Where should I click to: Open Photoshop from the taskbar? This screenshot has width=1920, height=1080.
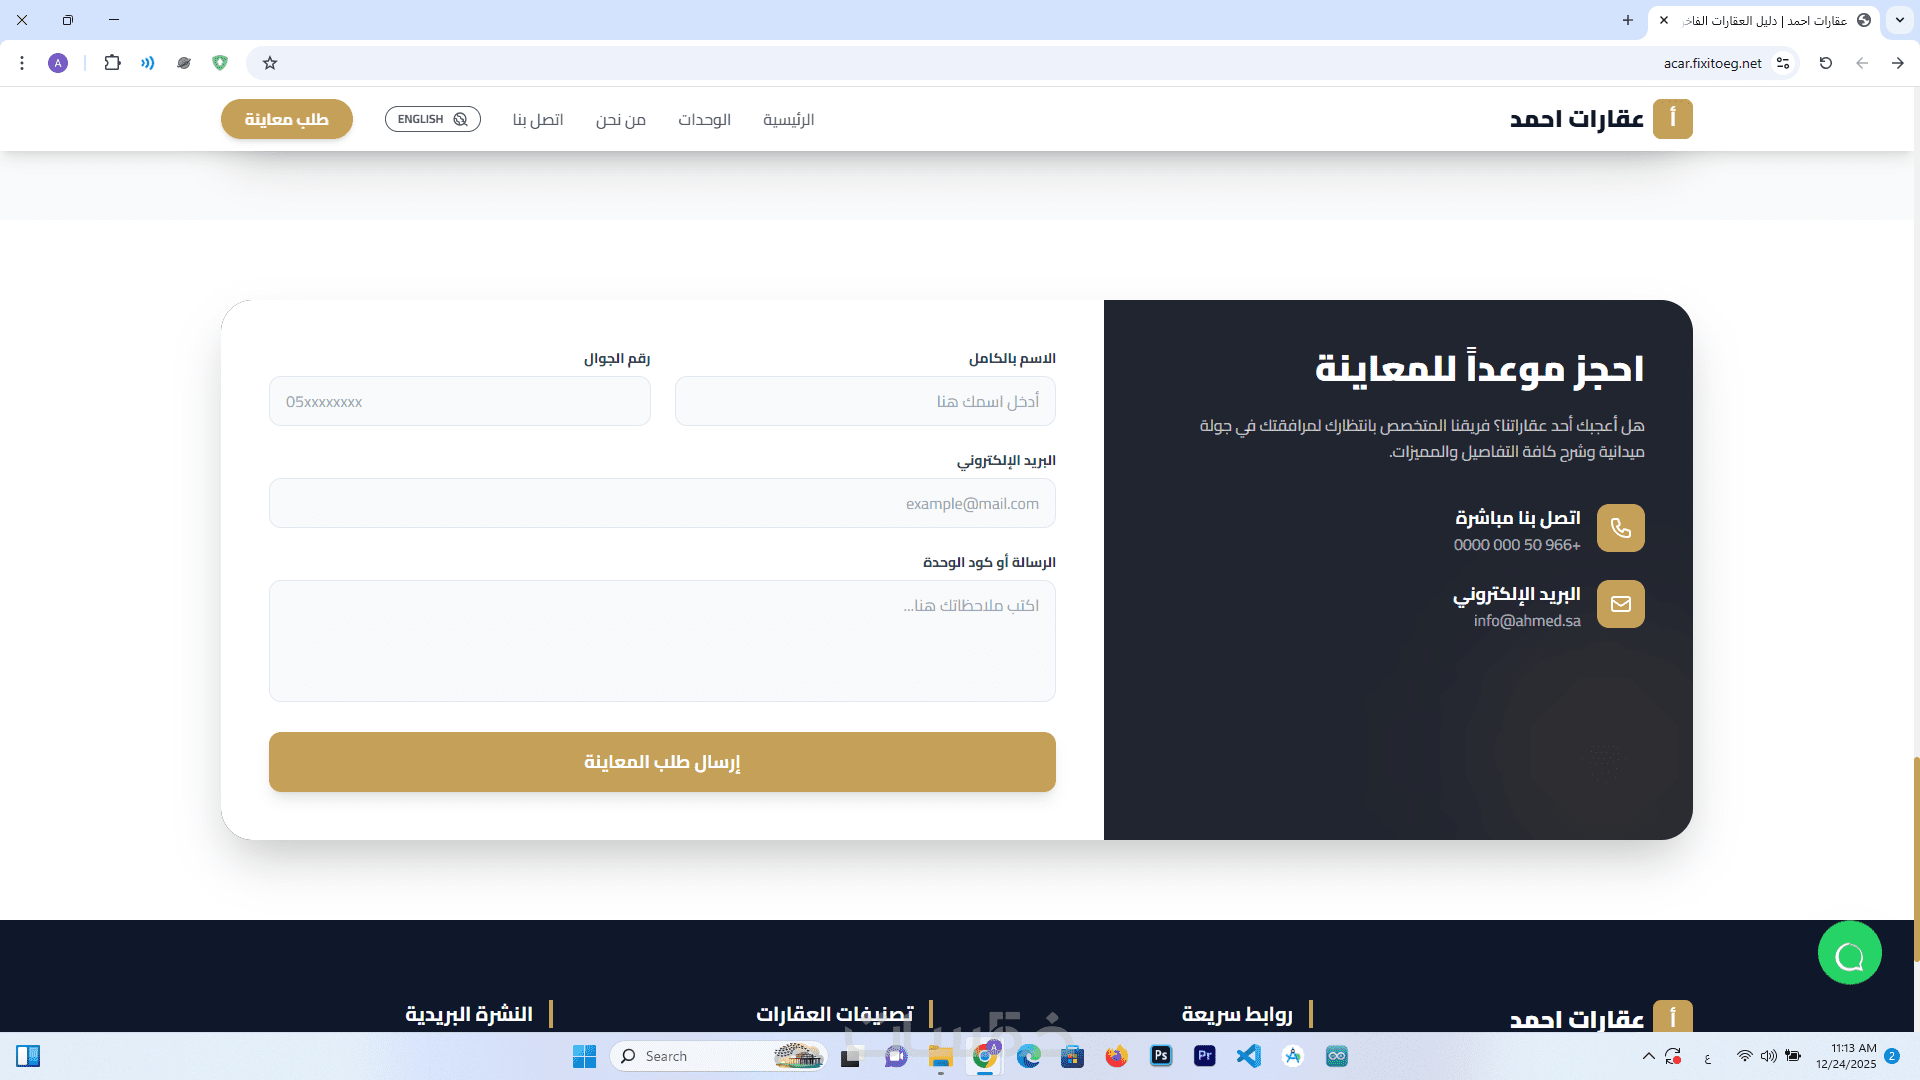1161,1056
